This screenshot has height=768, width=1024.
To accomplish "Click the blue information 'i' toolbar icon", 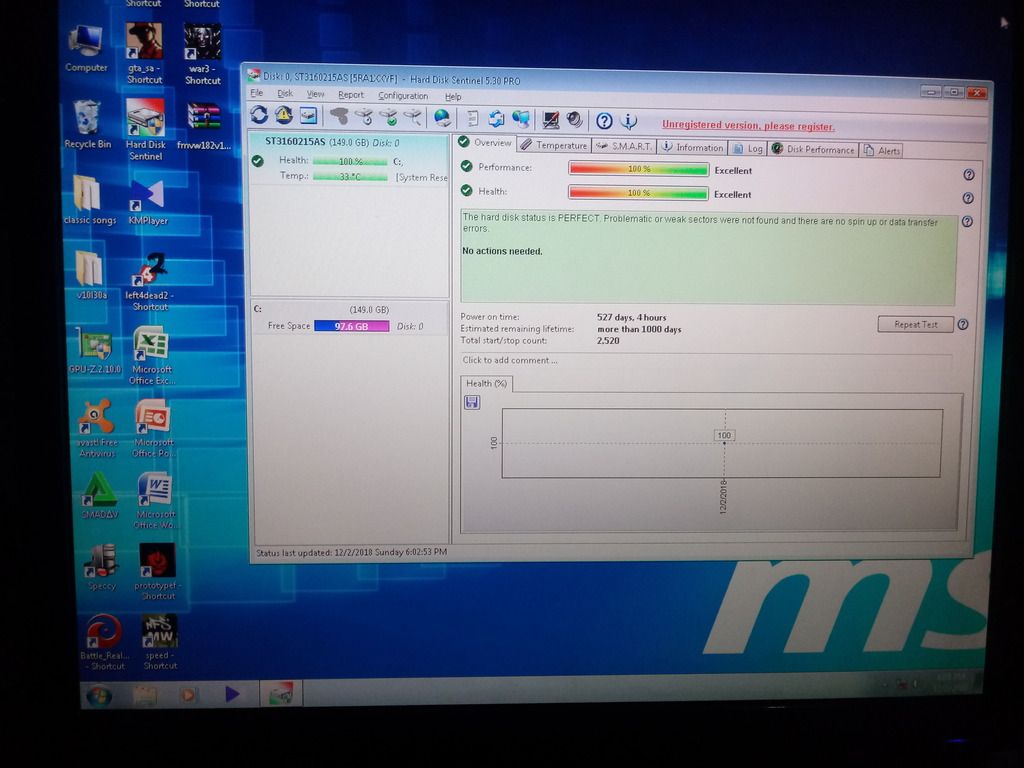I will (x=628, y=121).
